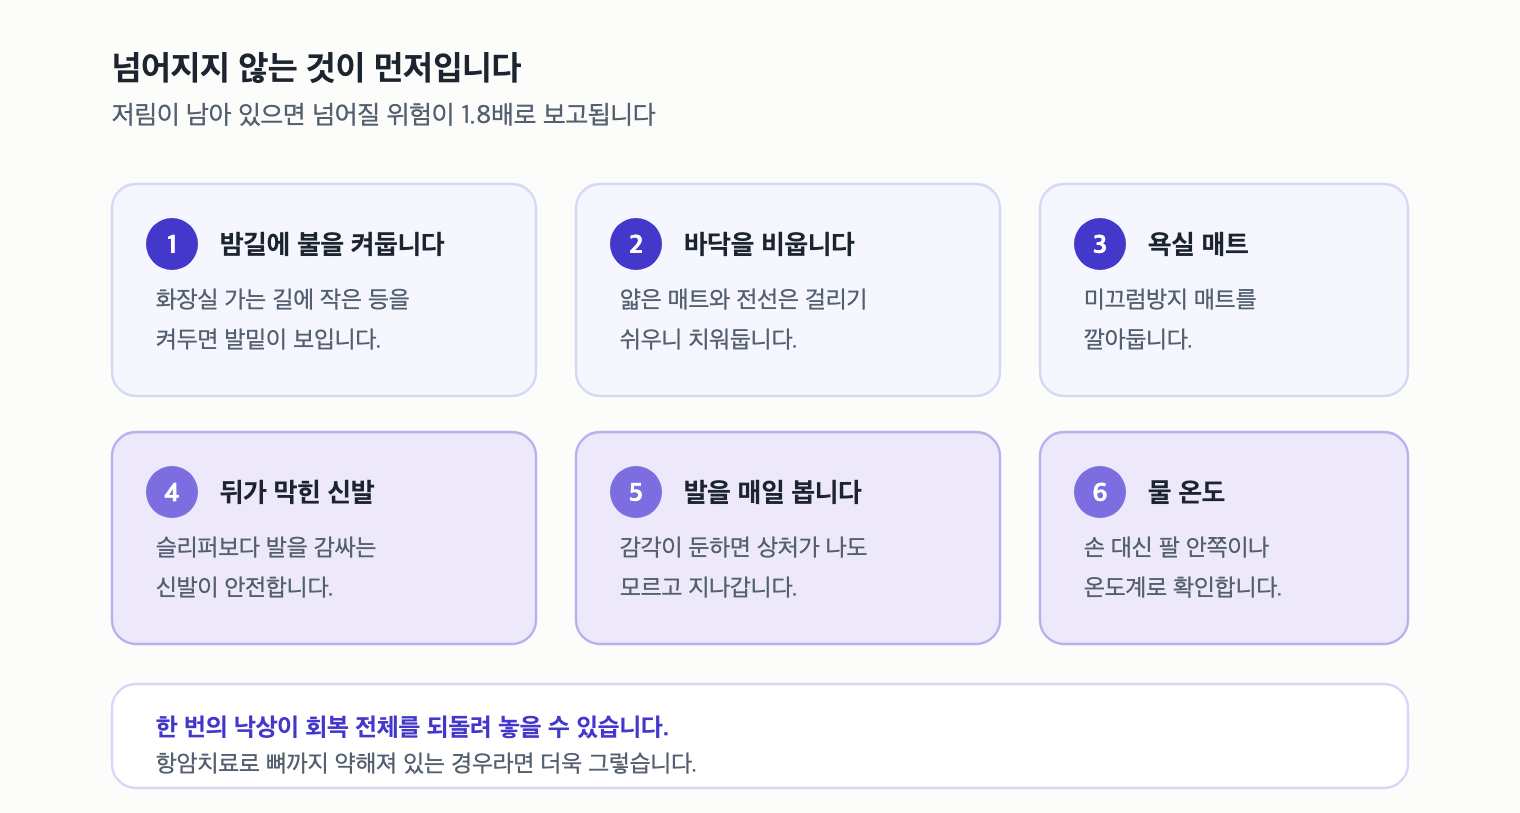1520x813 pixels.
Task: Click the number 3 circle badge
Action: tap(1100, 244)
